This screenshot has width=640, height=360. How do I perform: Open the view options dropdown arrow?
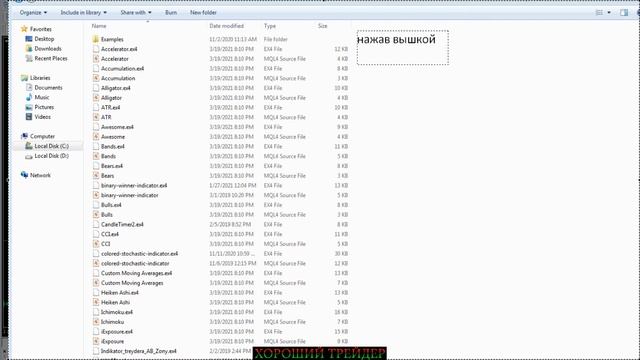tap(609, 13)
